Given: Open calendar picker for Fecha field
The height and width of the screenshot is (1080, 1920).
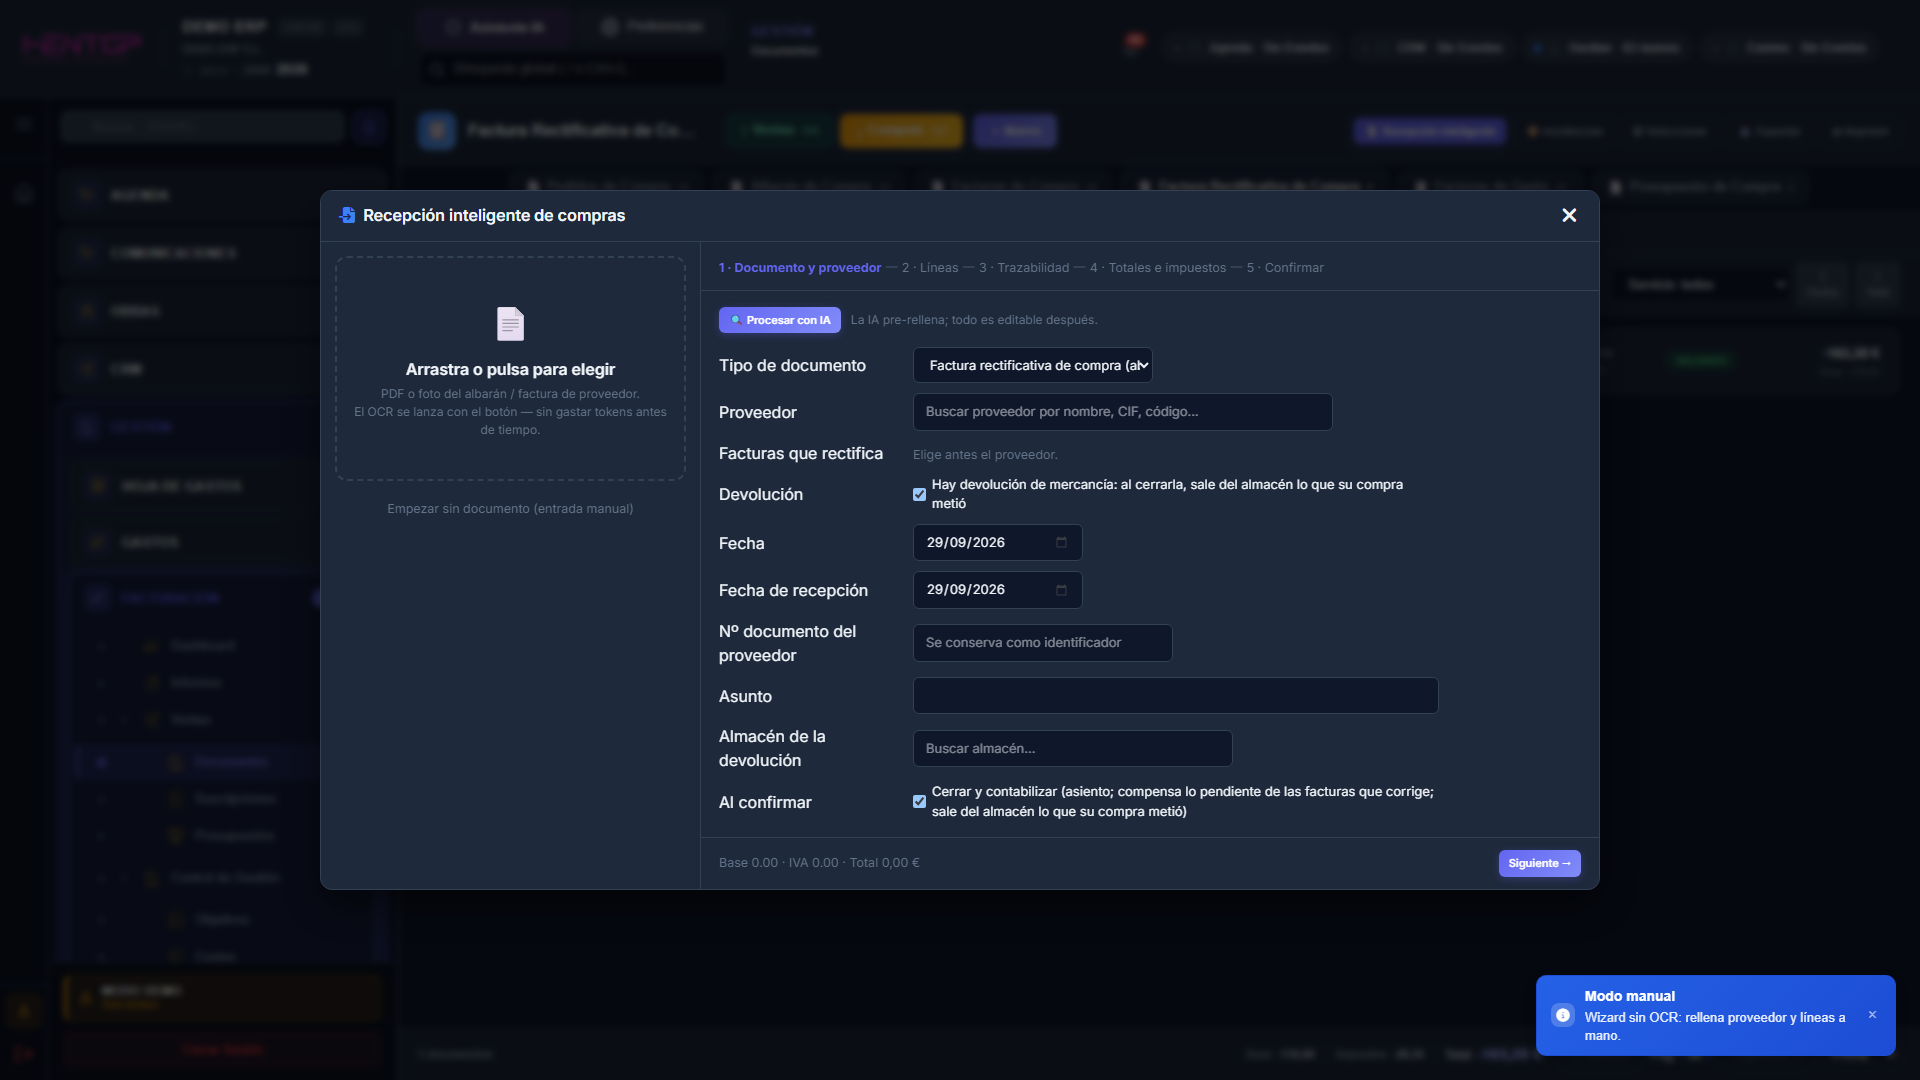Looking at the screenshot, I should coord(1061,542).
